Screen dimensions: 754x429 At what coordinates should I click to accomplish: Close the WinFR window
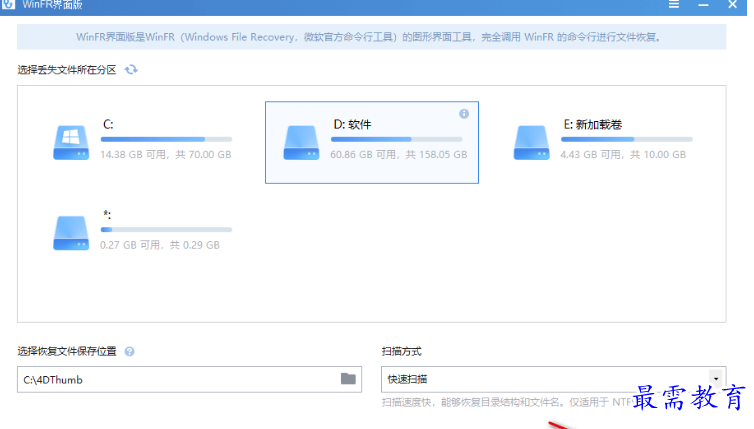732,4
